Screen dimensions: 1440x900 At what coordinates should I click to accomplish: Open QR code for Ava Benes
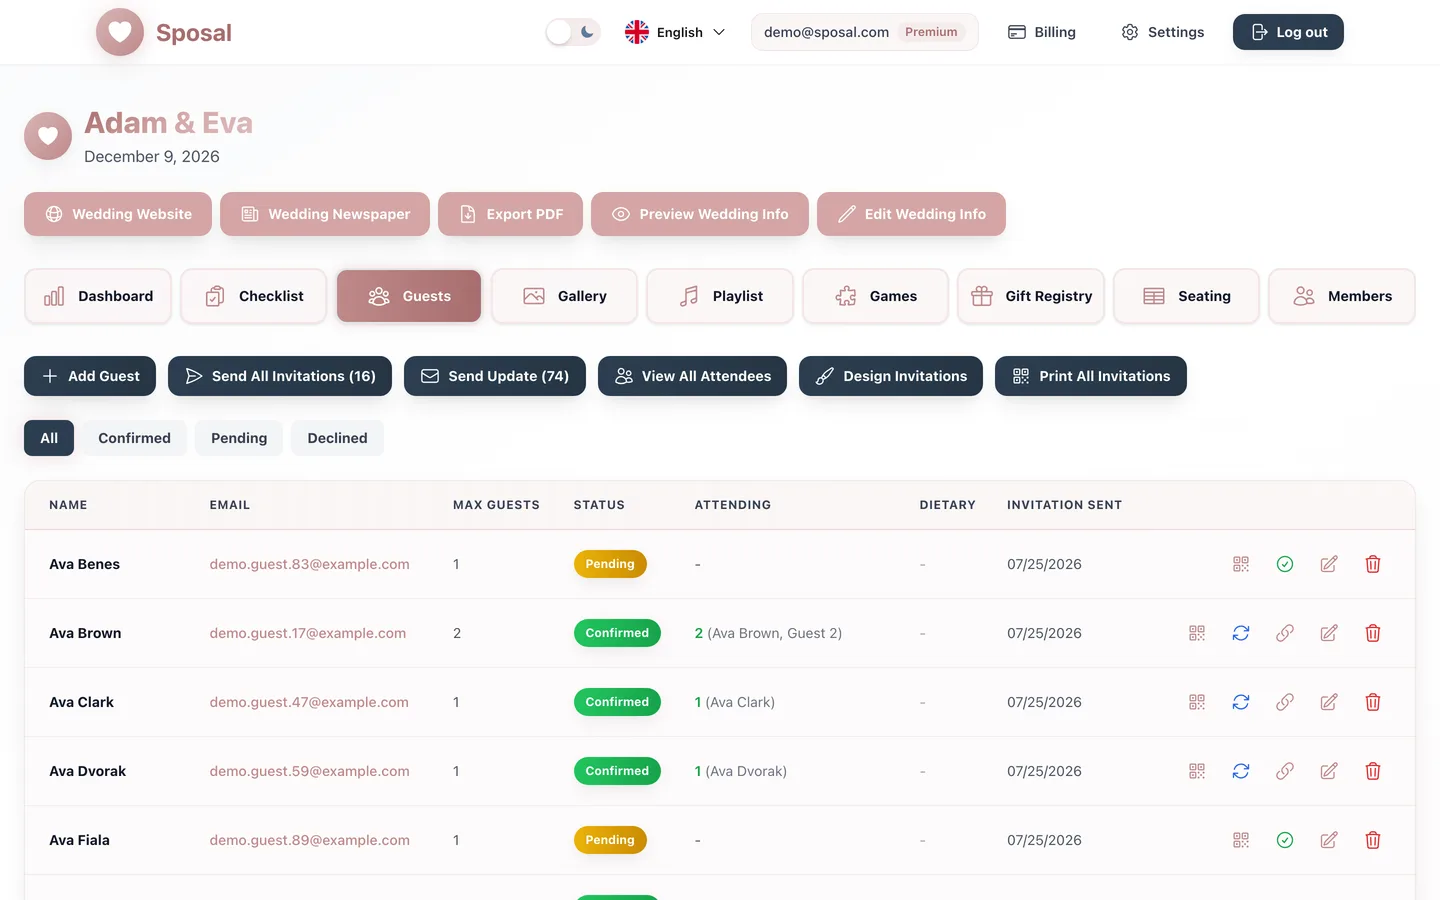1241,564
